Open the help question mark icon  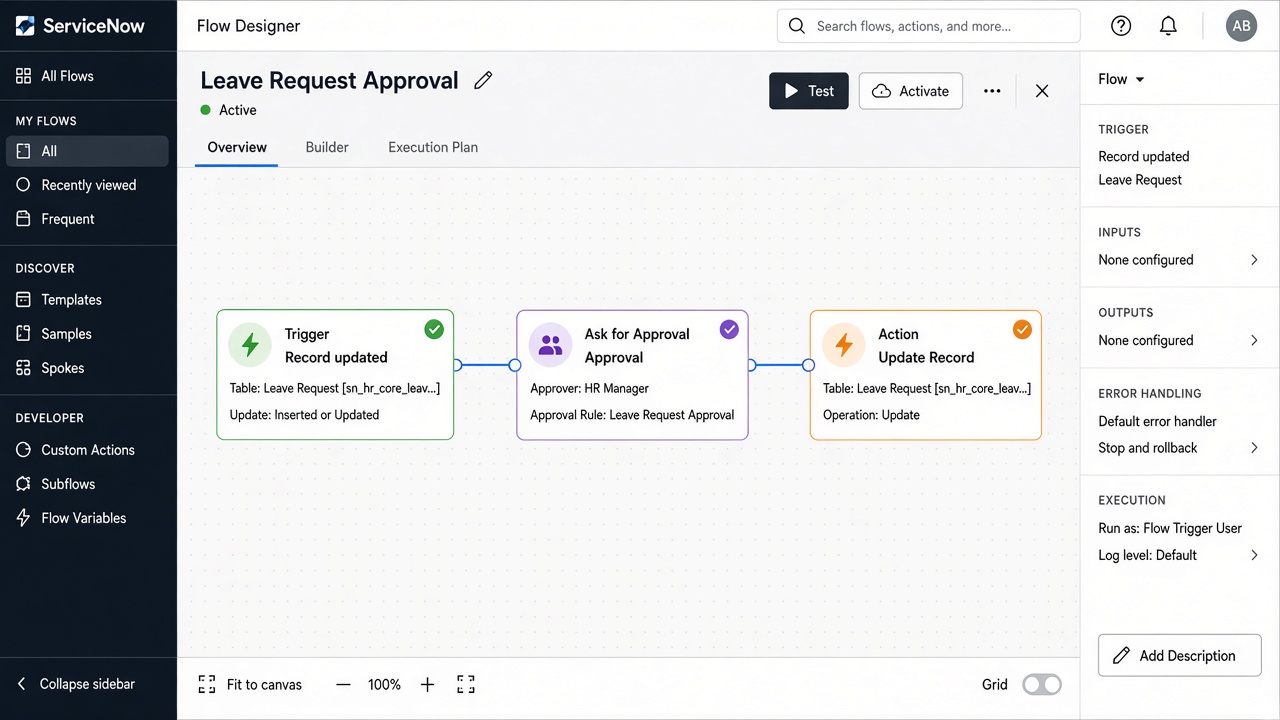point(1121,26)
